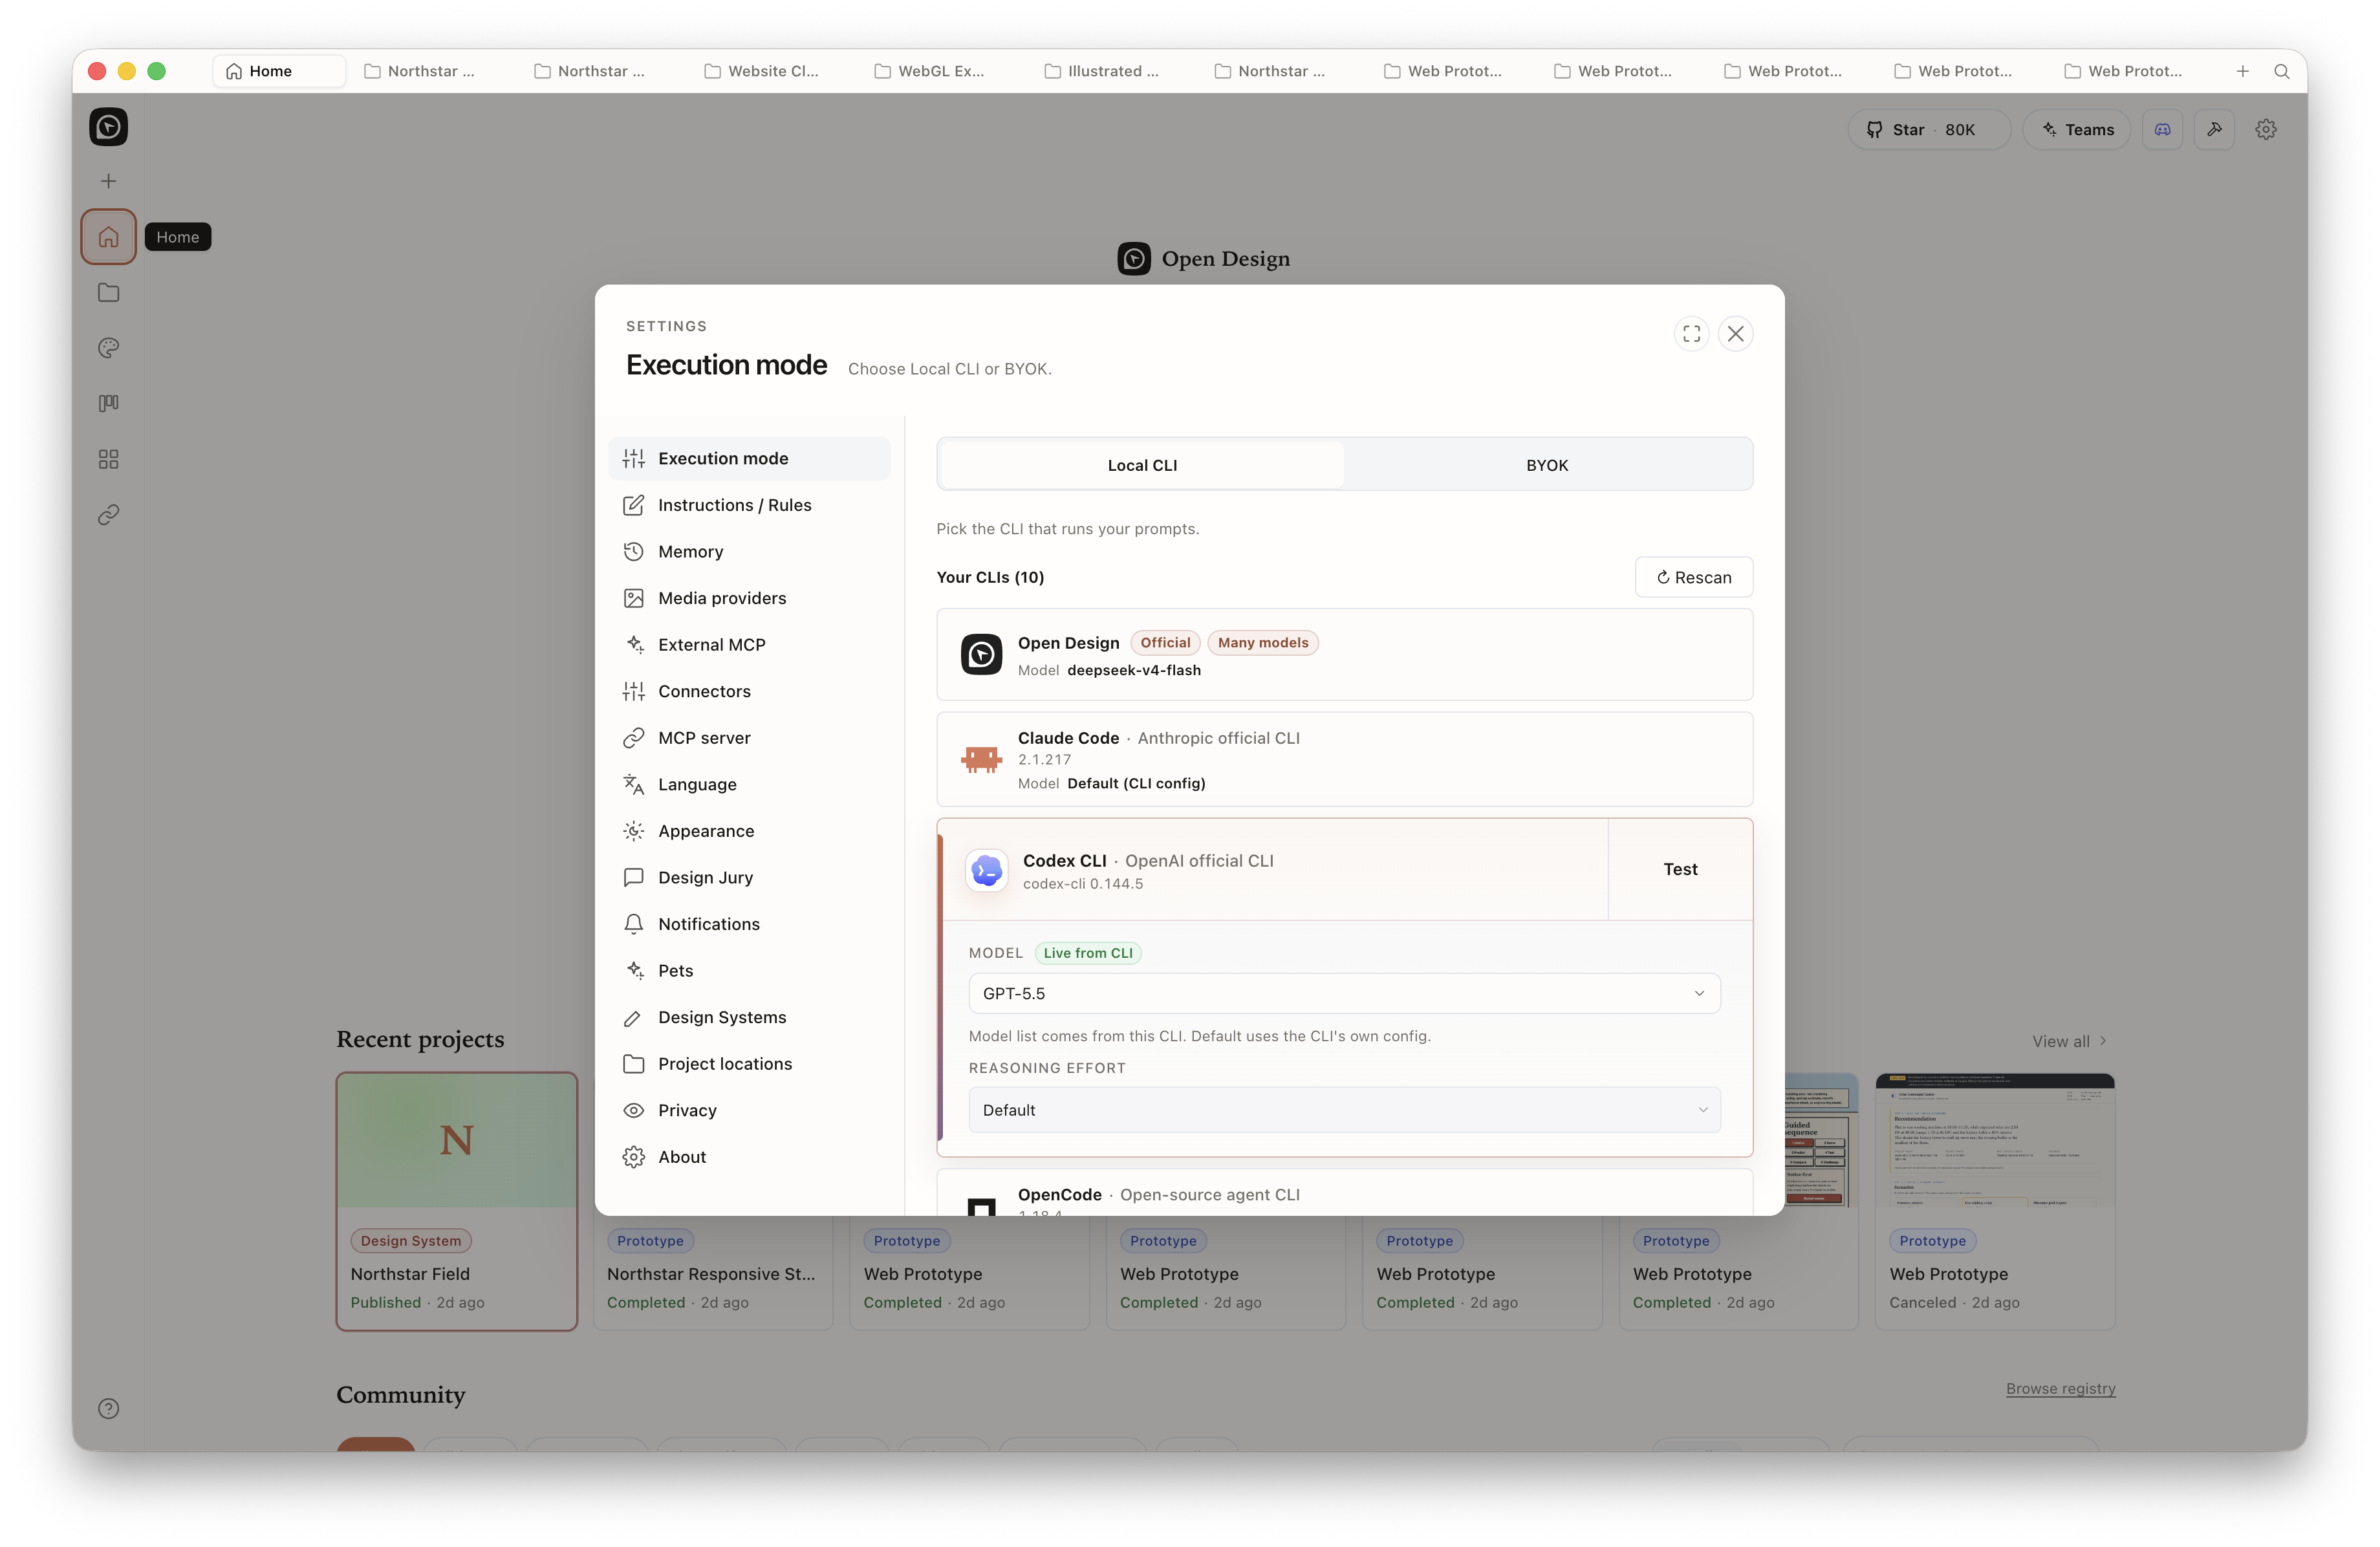2380x1547 pixels.
Task: Open Connectors settings section
Action: coord(749,692)
